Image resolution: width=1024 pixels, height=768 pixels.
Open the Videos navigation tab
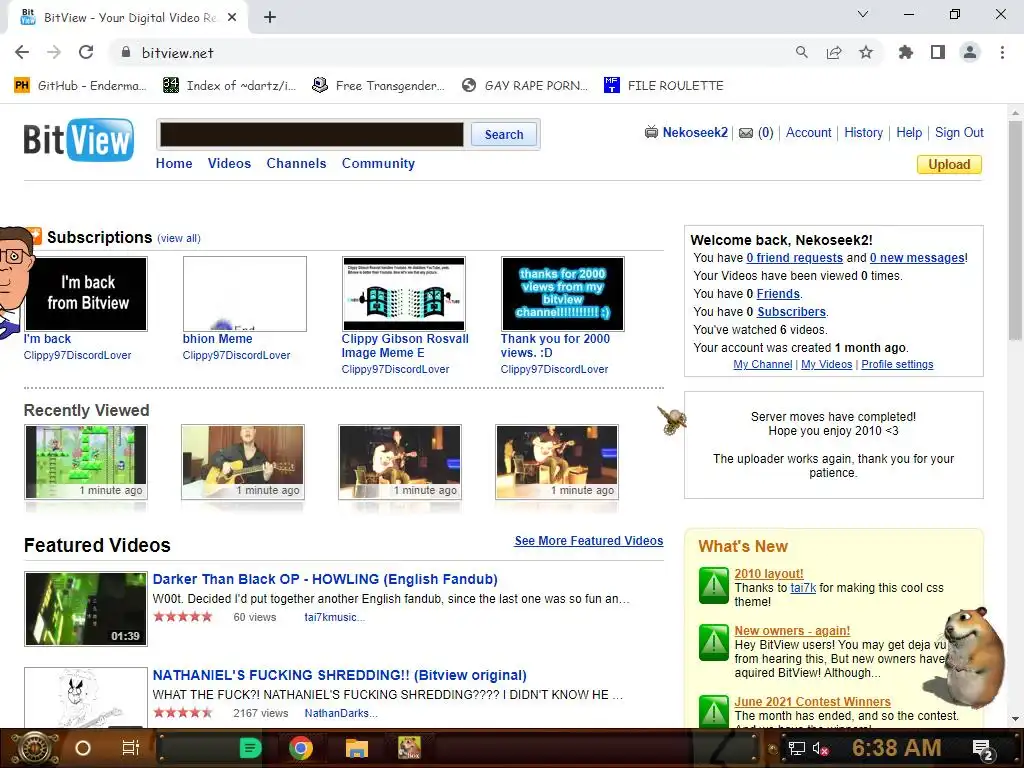point(229,163)
